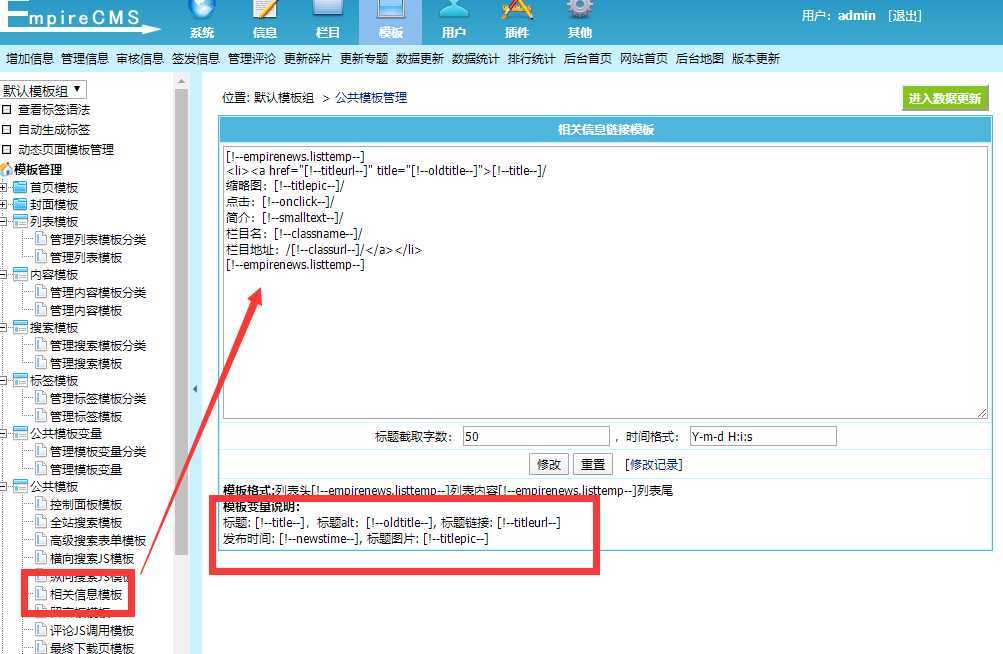Collapse the 搜索模板 tree node
Screen dimensions: 1003x654
[3, 328]
